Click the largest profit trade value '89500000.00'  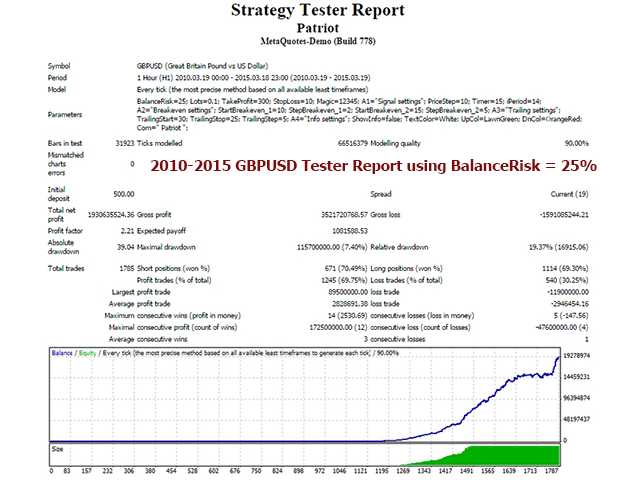click(348, 292)
